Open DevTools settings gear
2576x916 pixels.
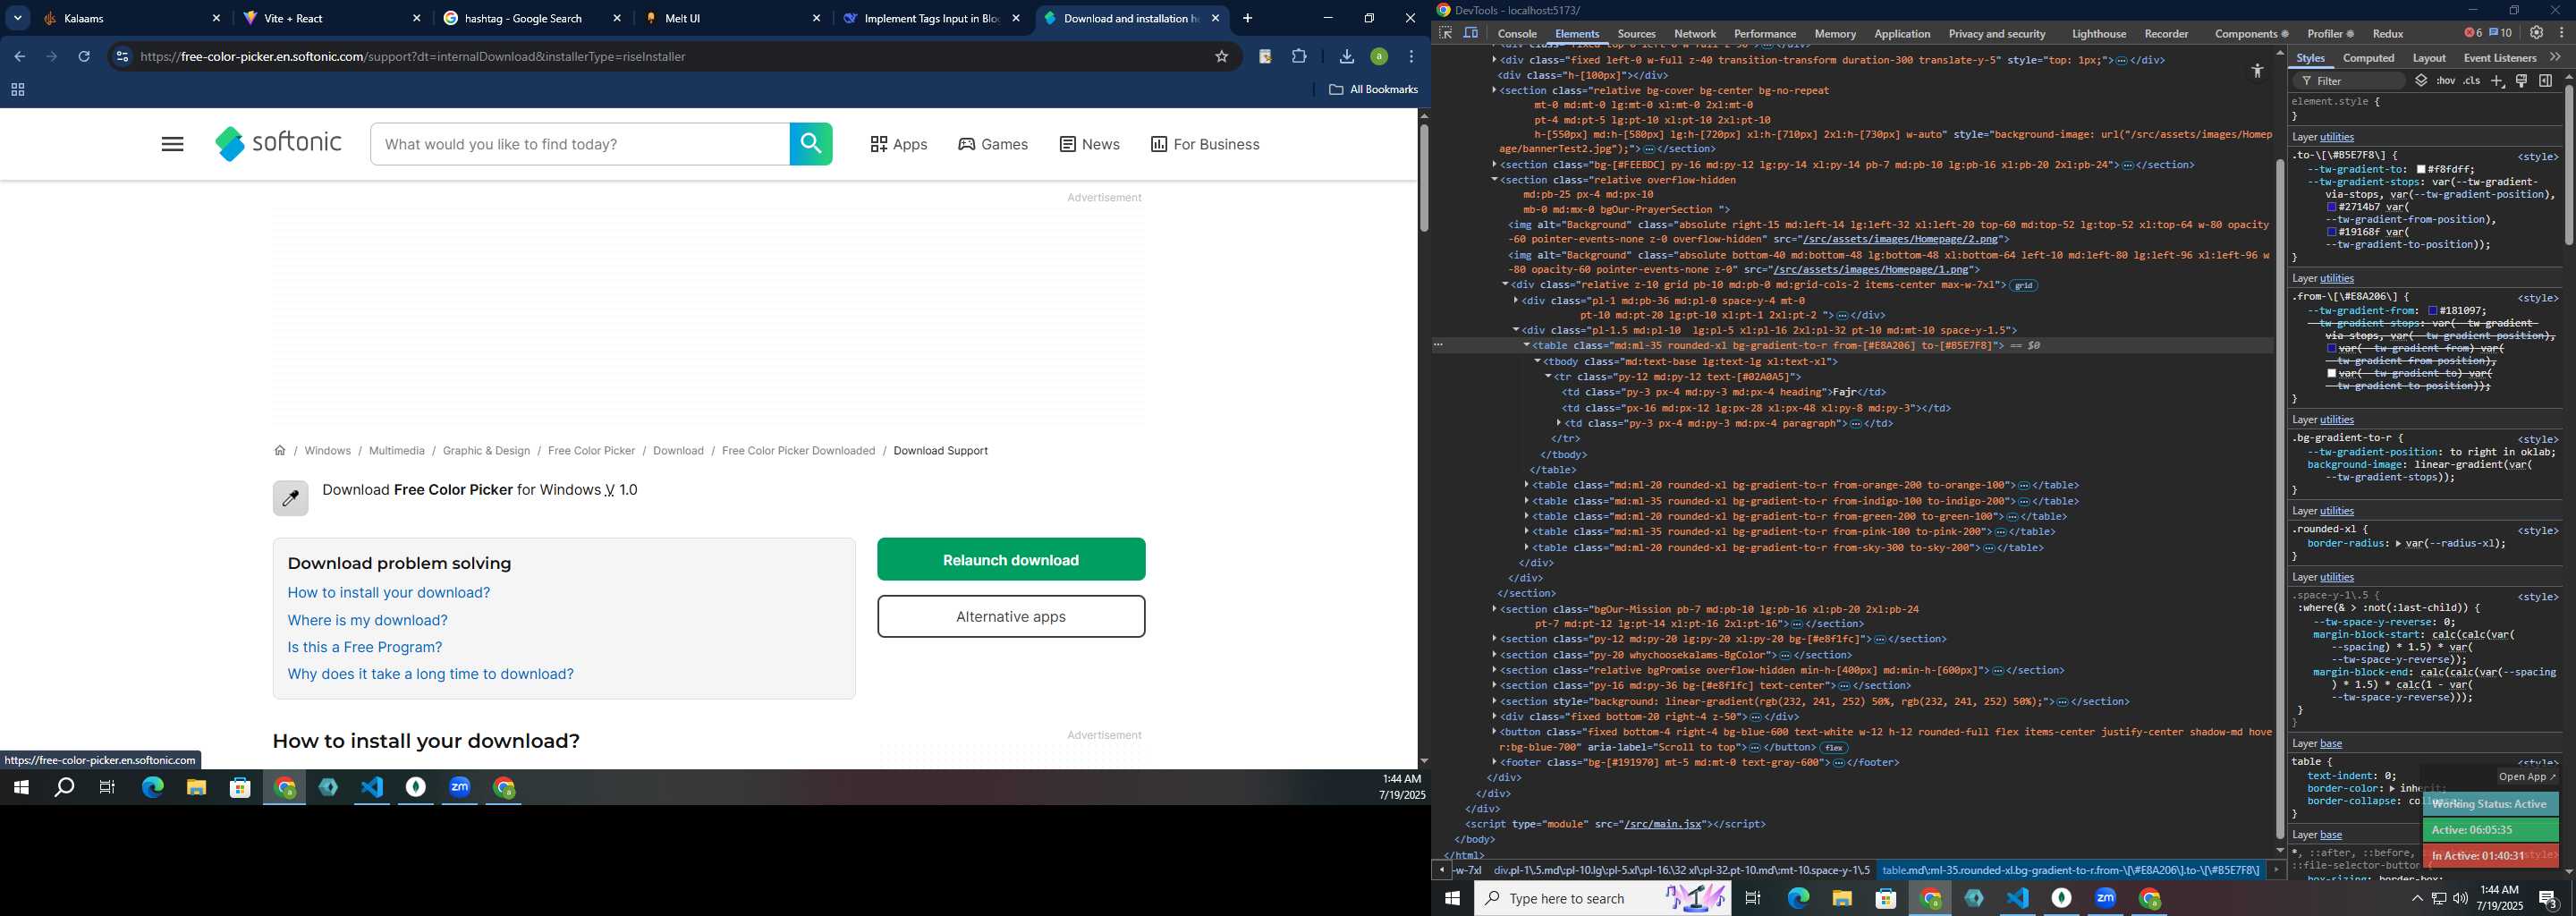click(2536, 33)
